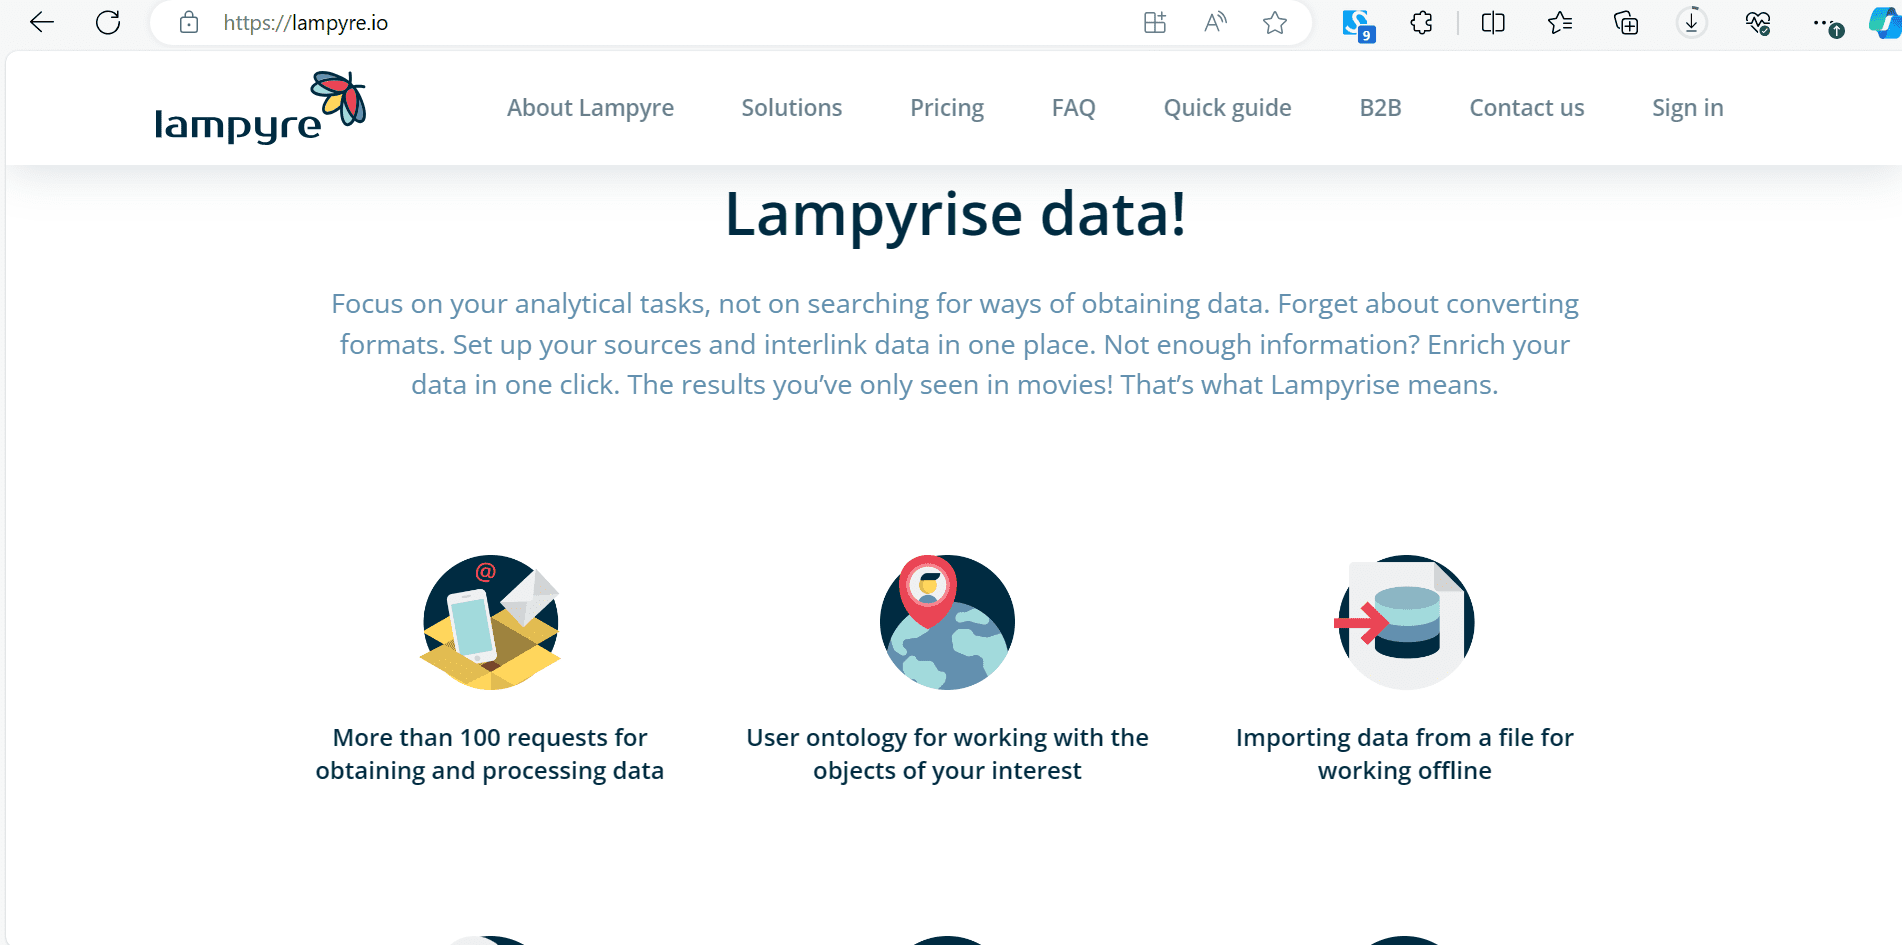Open the app available grid icon in the address bar
The height and width of the screenshot is (945, 1902).
(x=1155, y=22)
